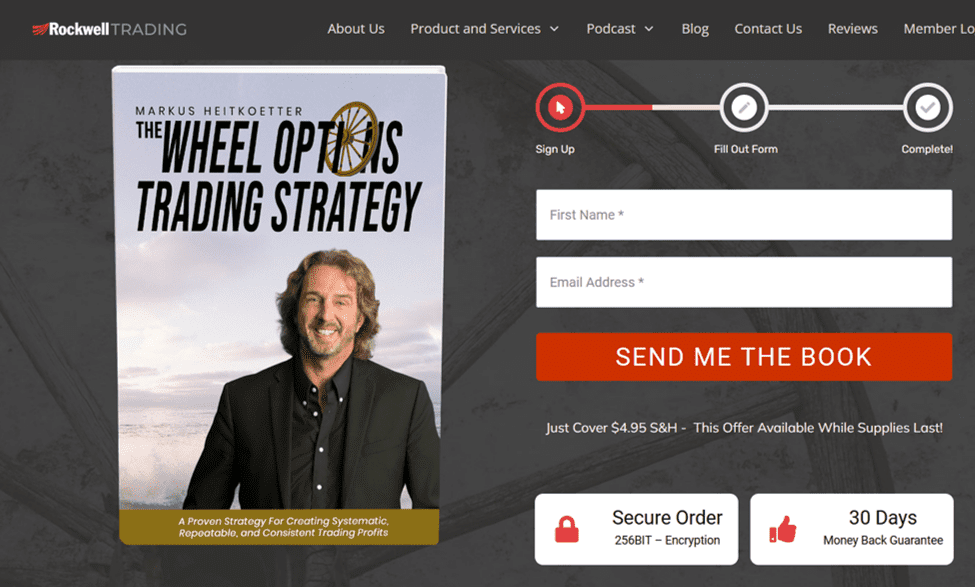Image resolution: width=975 pixels, height=587 pixels.
Task: Open the About Us page
Action: [356, 29]
